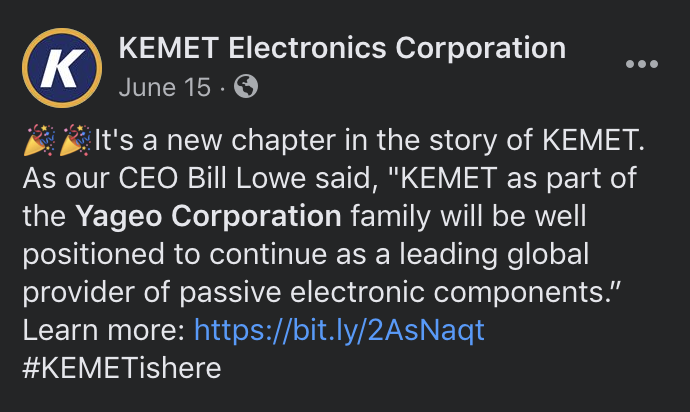Open the tagged Yageo Corporation page
The width and height of the screenshot is (690, 412).
tap(208, 217)
